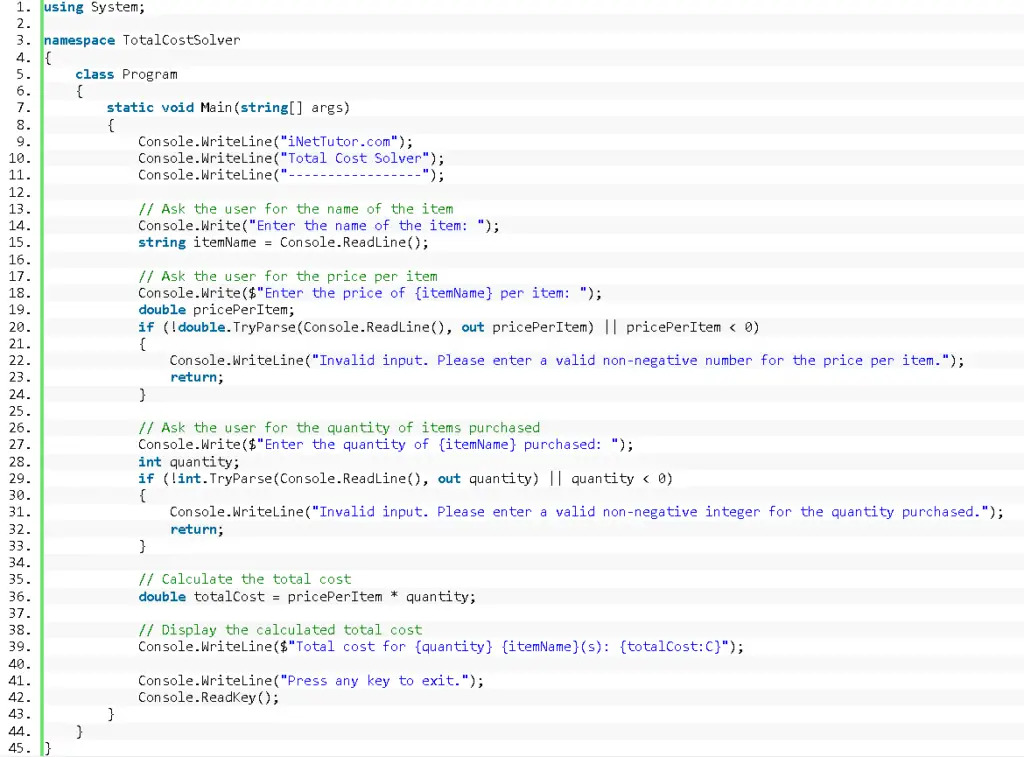Viewport: 1024px width, 757px height.
Task: Select the totalCost:C interpolated output line
Action: click(x=440, y=646)
